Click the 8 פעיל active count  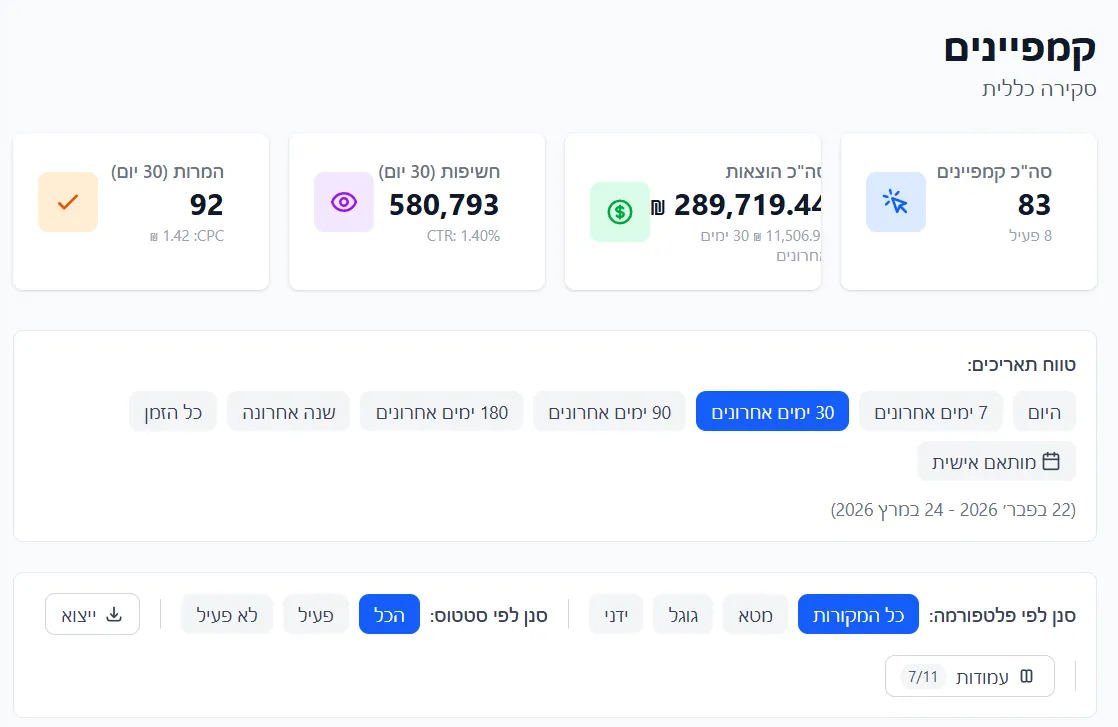(x=1030, y=236)
